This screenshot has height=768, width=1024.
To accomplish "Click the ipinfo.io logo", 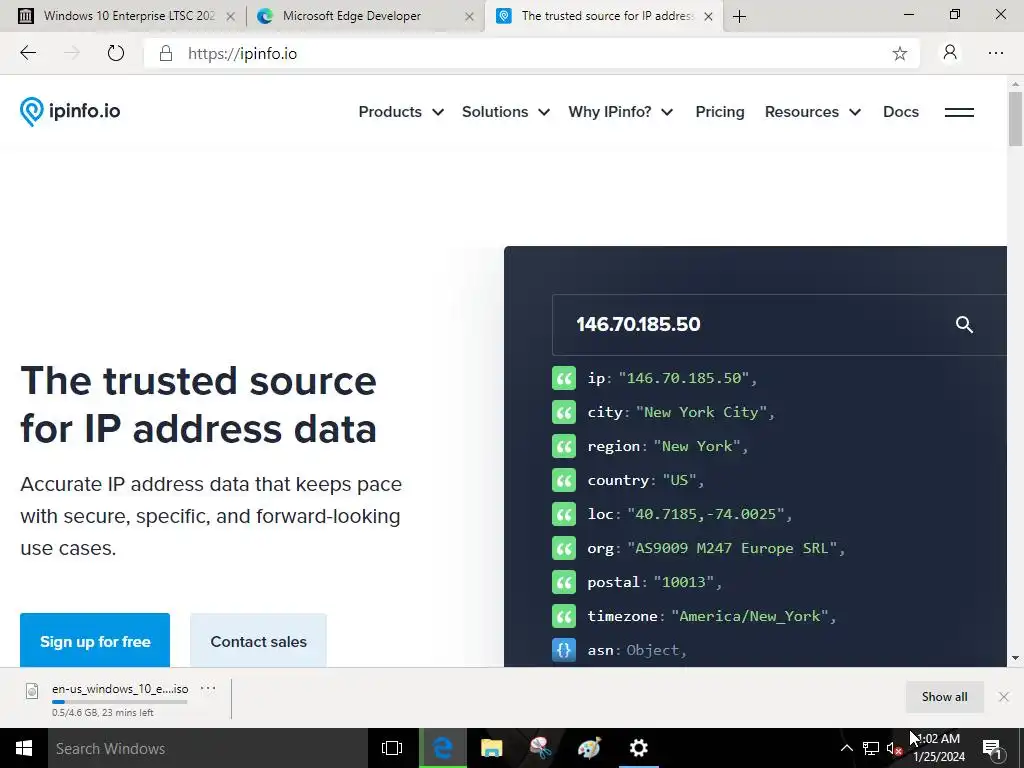I will [70, 111].
